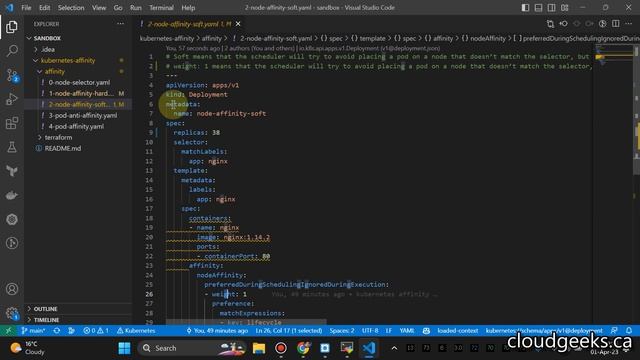Change LF end of line sequence
Screen dimensions: 640x360
point(389,331)
